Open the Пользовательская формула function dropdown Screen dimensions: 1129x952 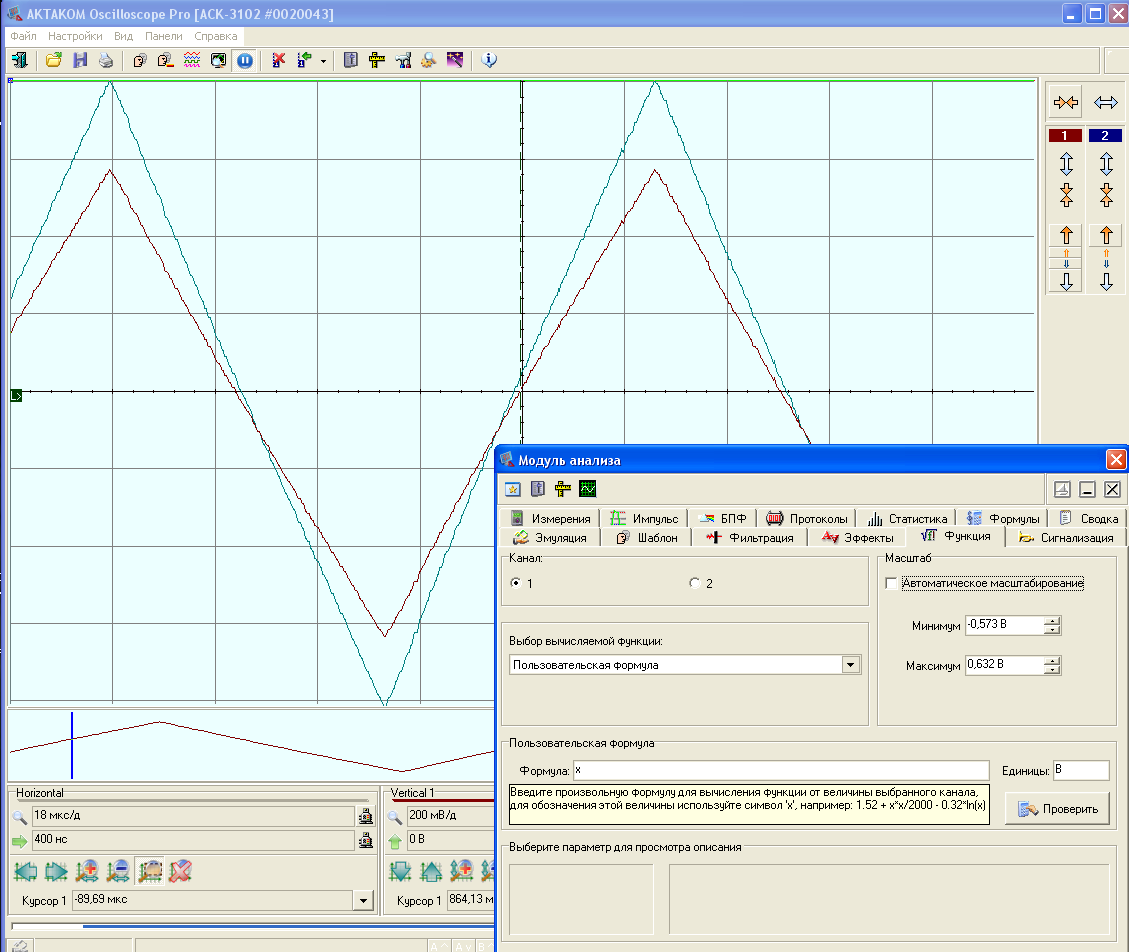pyautogui.click(x=850, y=664)
